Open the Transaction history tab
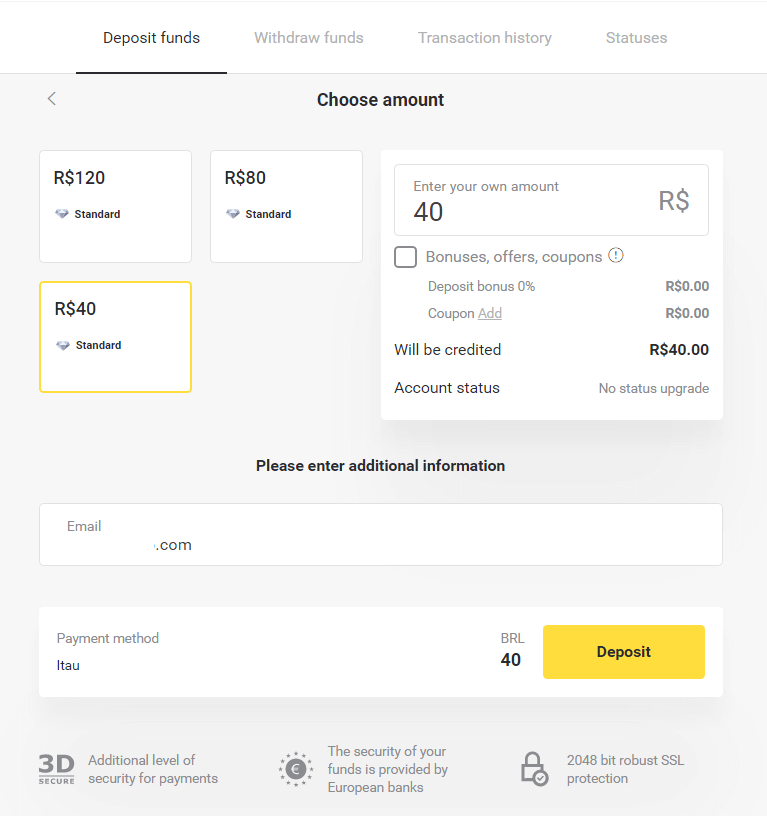The height and width of the screenshot is (816, 767). pyautogui.click(x=485, y=37)
